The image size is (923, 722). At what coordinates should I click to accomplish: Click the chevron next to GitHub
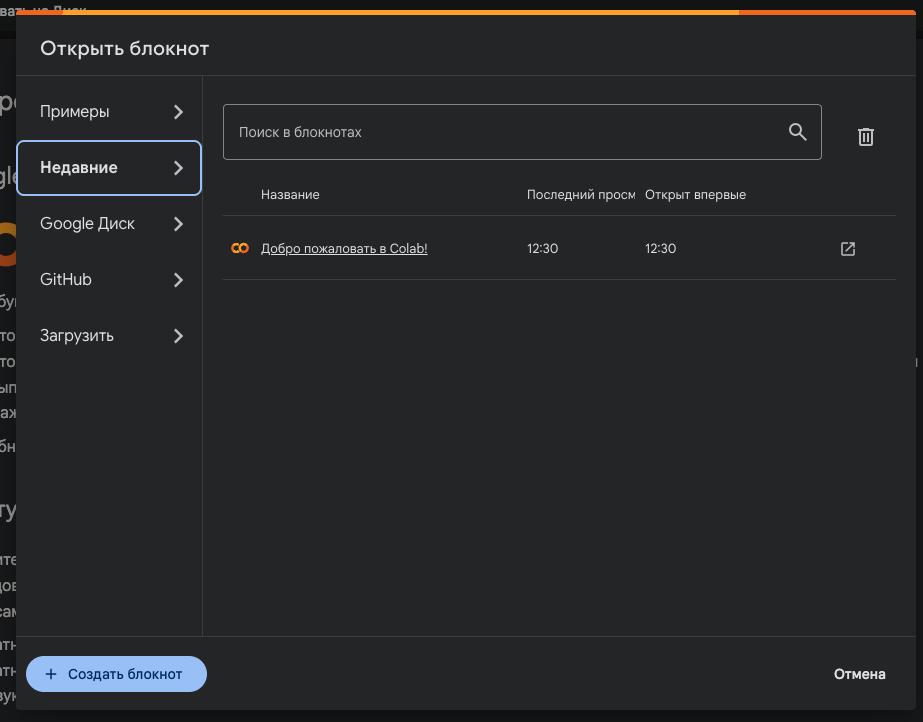178,280
